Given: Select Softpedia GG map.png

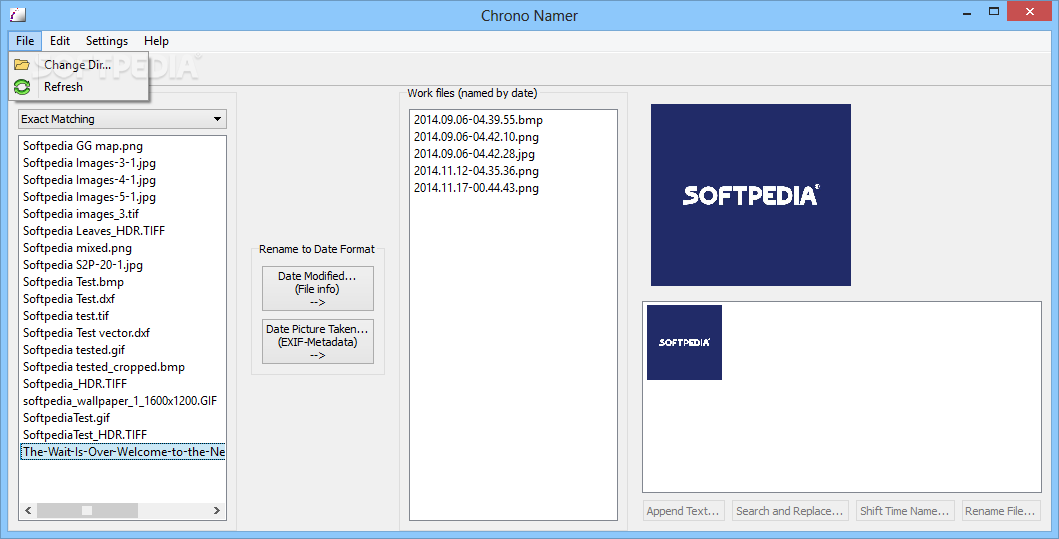Looking at the screenshot, I should (x=83, y=146).
